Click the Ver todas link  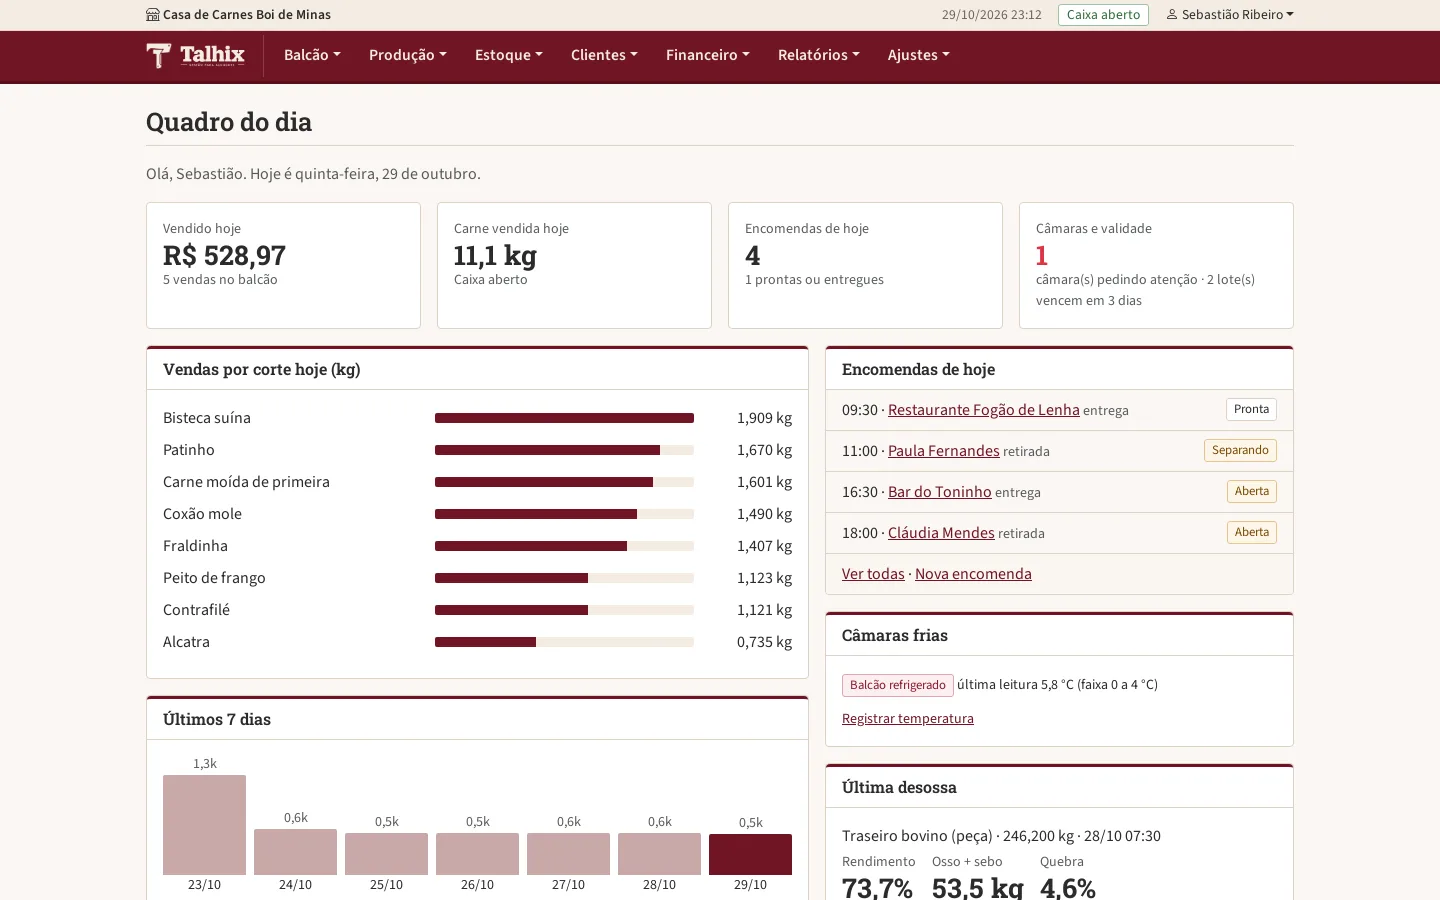(x=873, y=574)
